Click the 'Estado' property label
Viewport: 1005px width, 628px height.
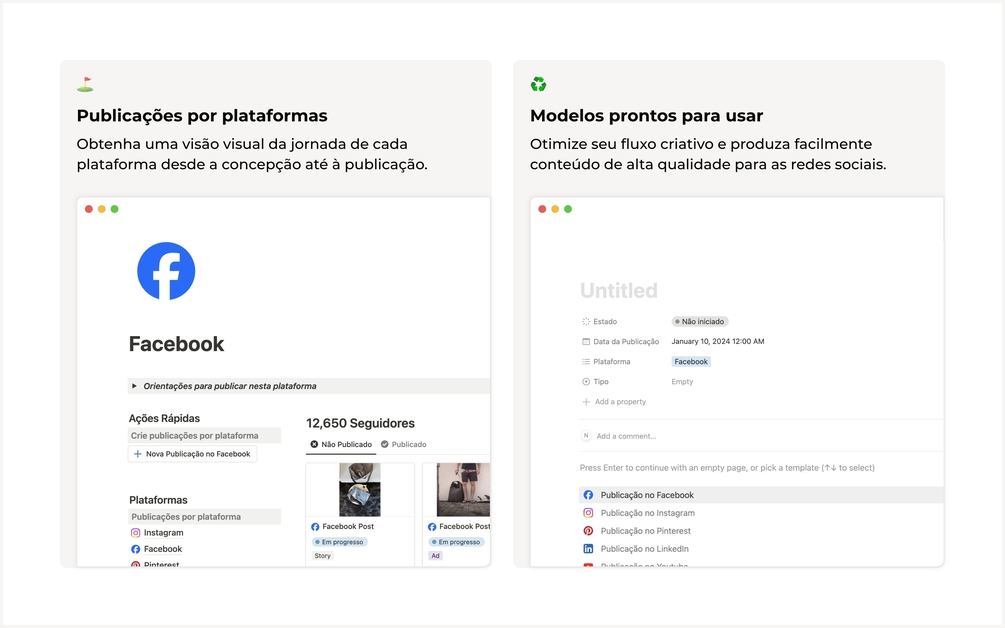605,322
